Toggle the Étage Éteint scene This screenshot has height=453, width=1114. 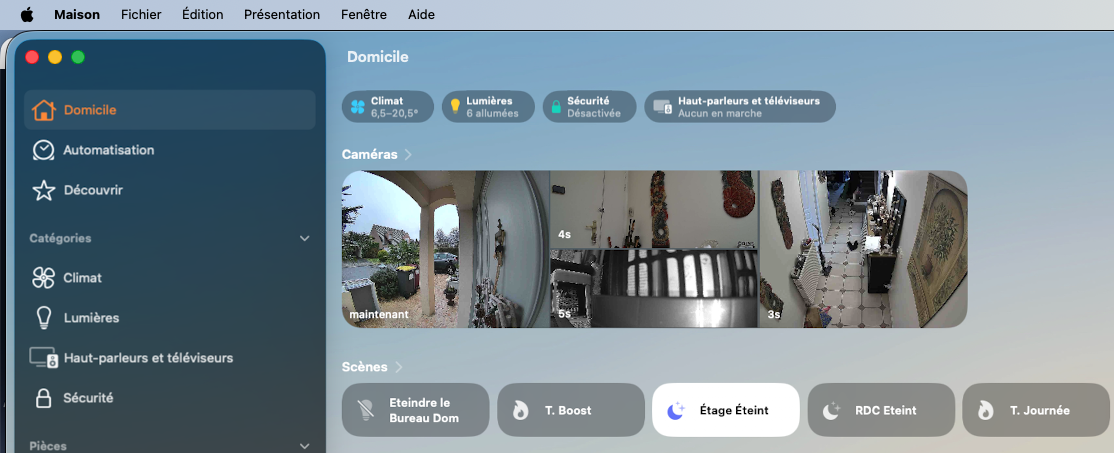[x=725, y=410]
